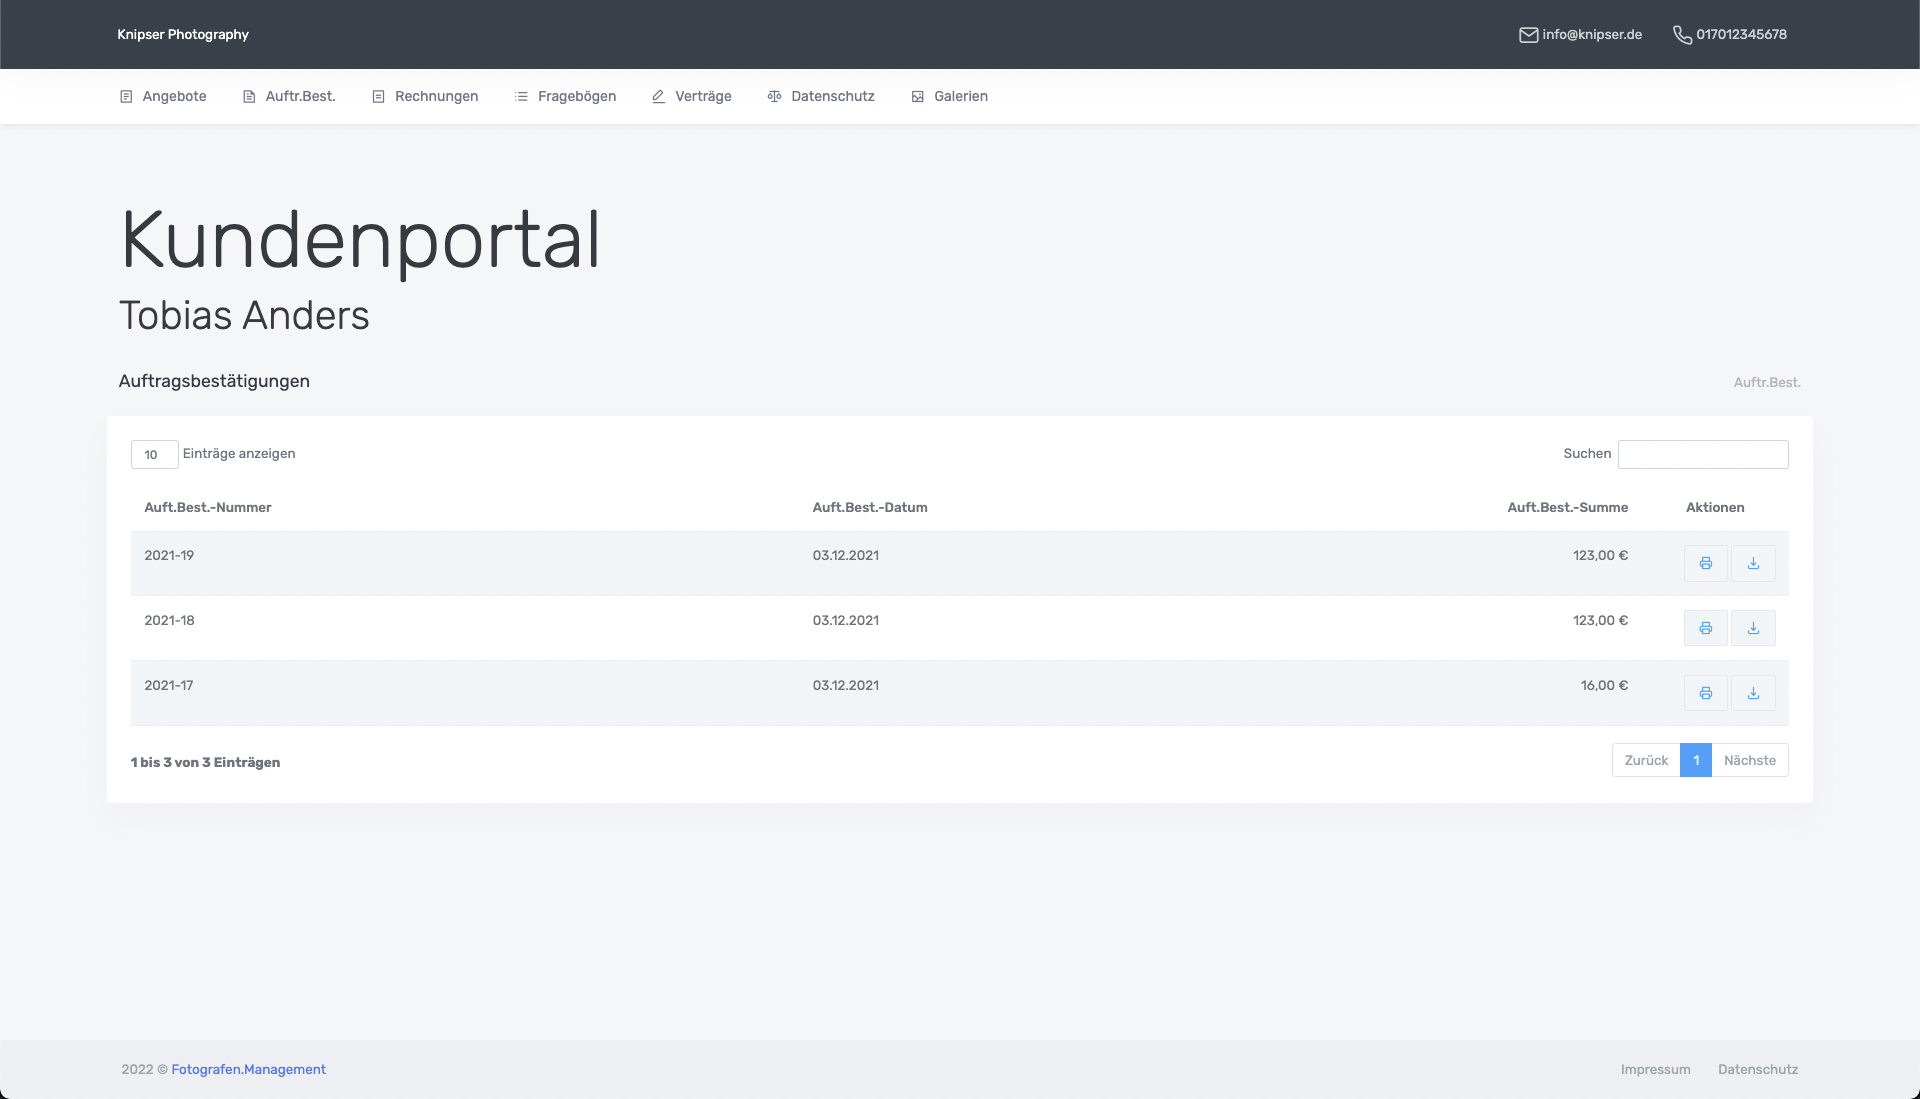Screen dimensions: 1920x1099
Task: Print order confirmation 2021-19
Action: pos(1705,563)
